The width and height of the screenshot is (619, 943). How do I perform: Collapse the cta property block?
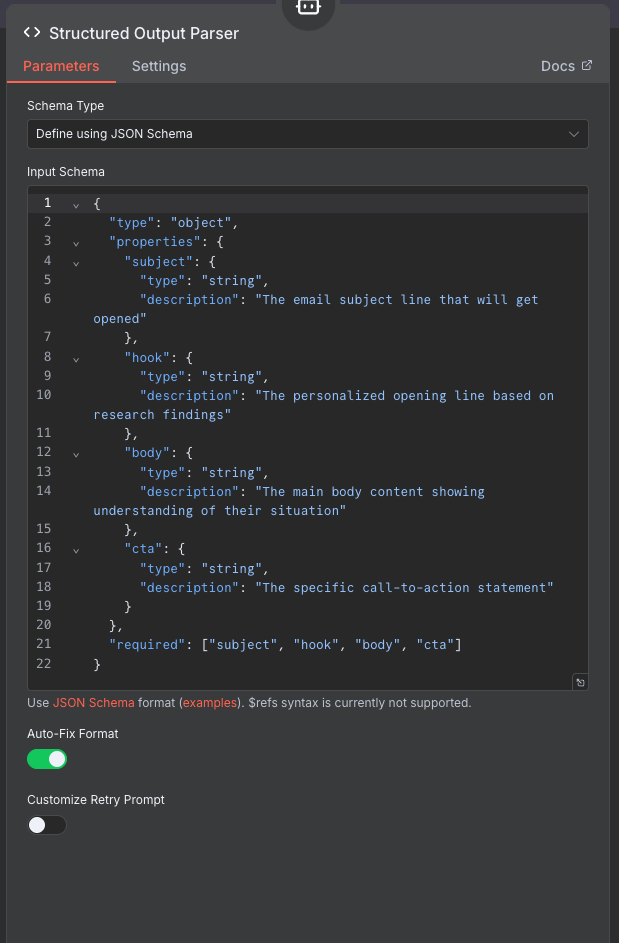point(77,548)
